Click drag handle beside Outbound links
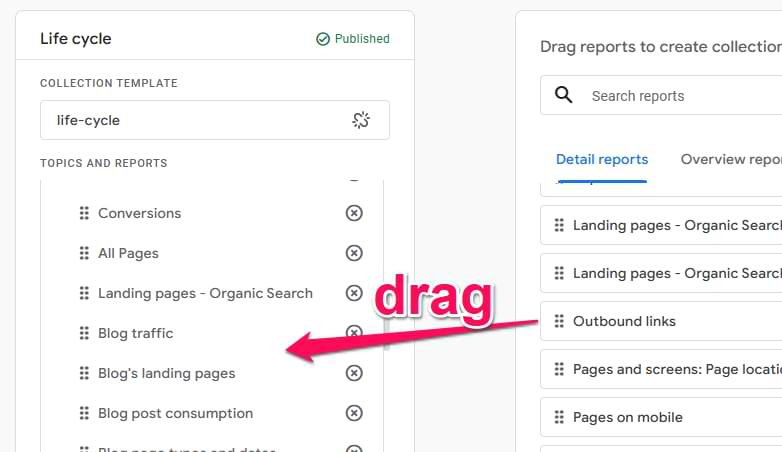The width and height of the screenshot is (782, 452). (558, 321)
